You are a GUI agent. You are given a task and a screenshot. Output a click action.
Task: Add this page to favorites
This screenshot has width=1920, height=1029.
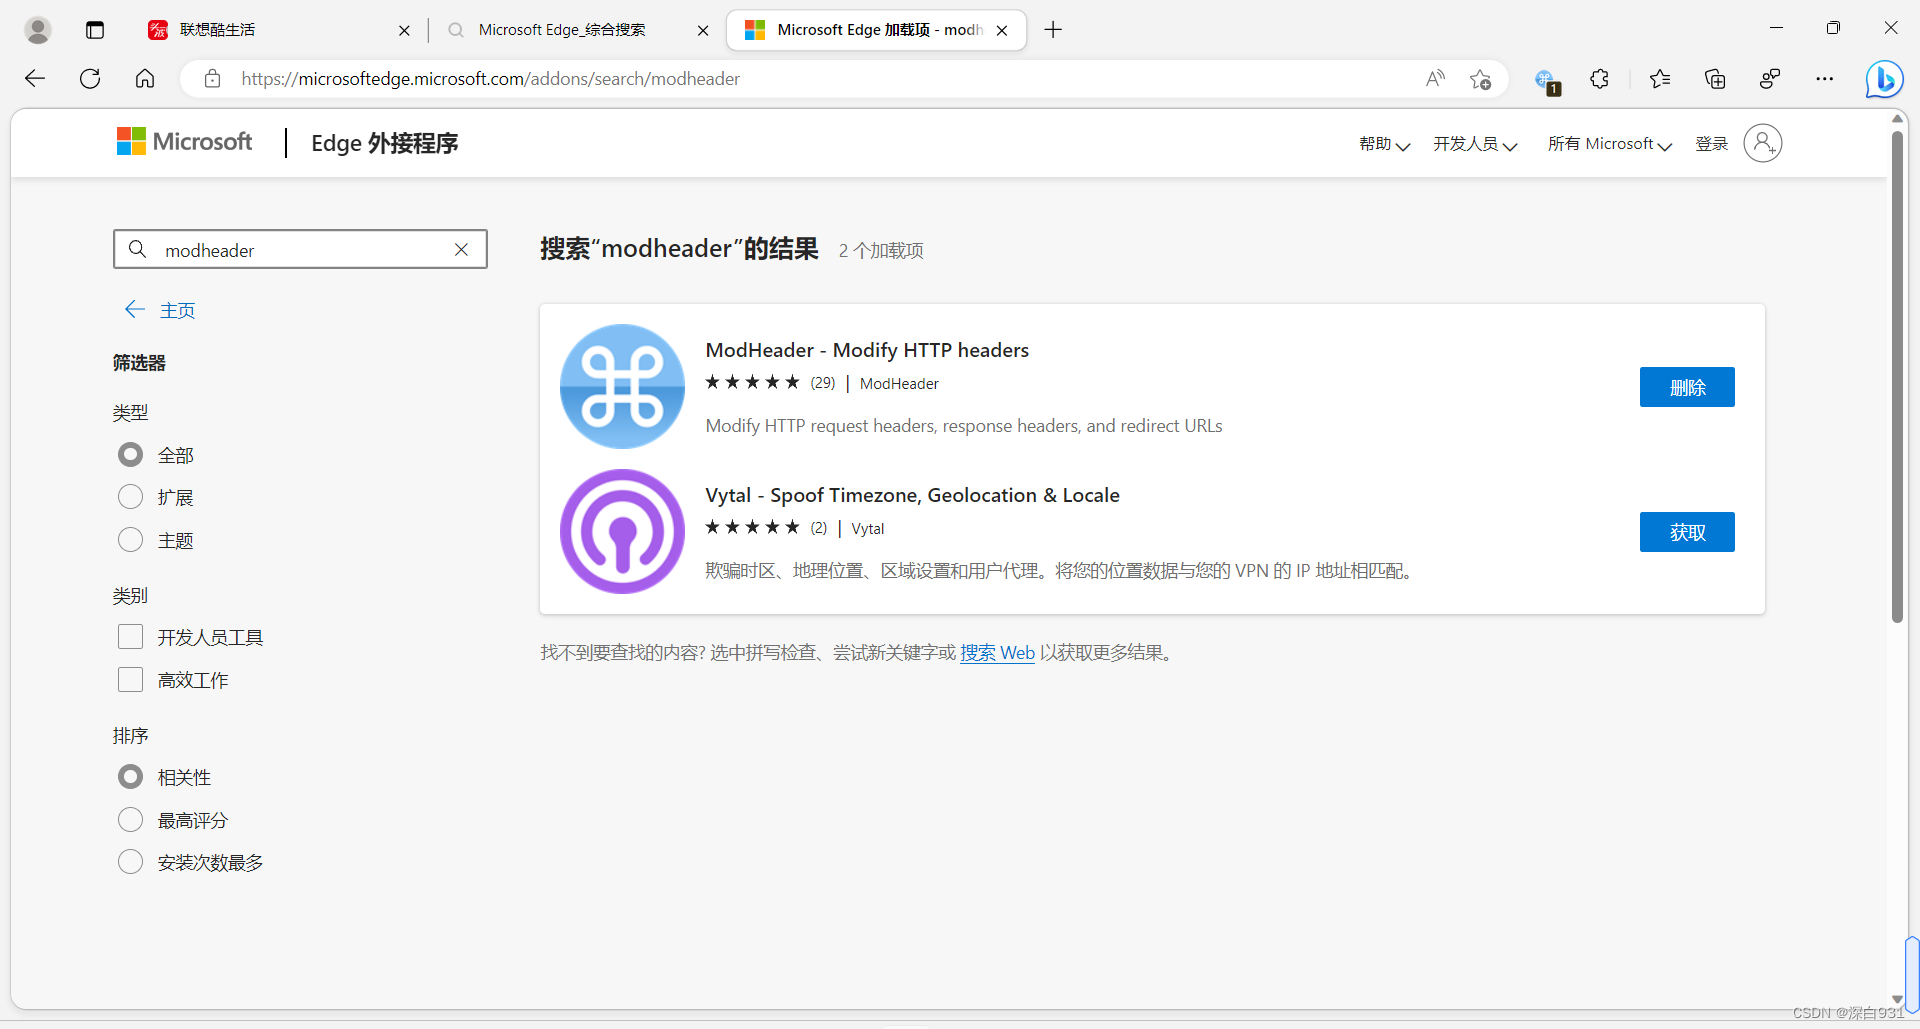coord(1481,79)
